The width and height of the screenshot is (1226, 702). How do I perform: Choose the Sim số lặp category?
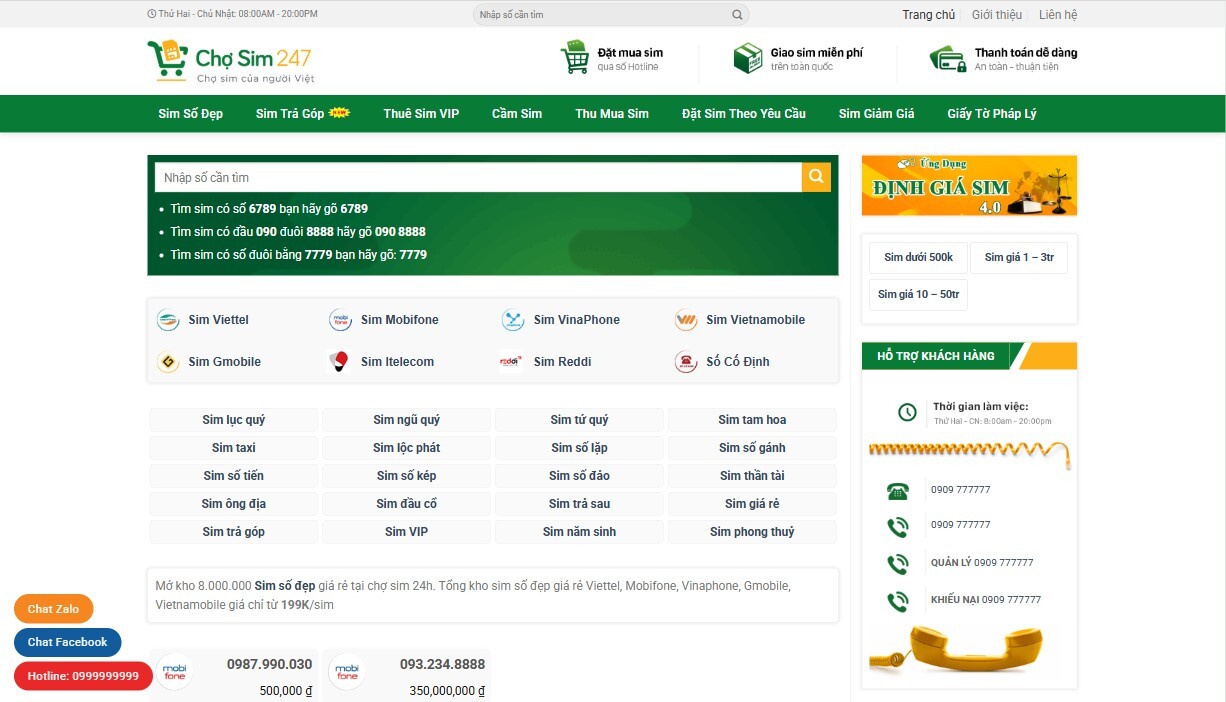[x=579, y=448]
